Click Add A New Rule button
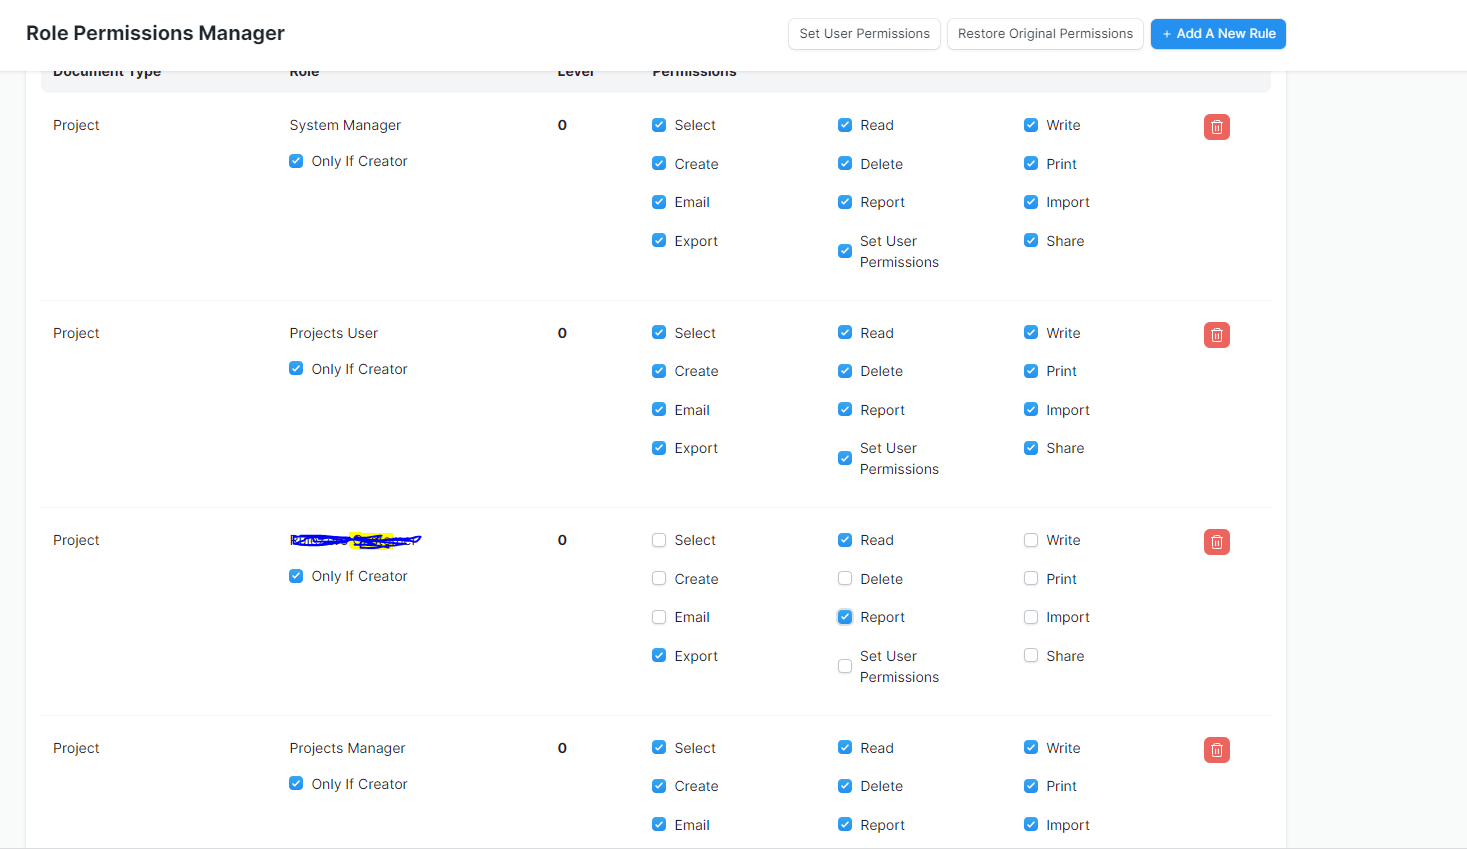The width and height of the screenshot is (1467, 849). point(1217,34)
